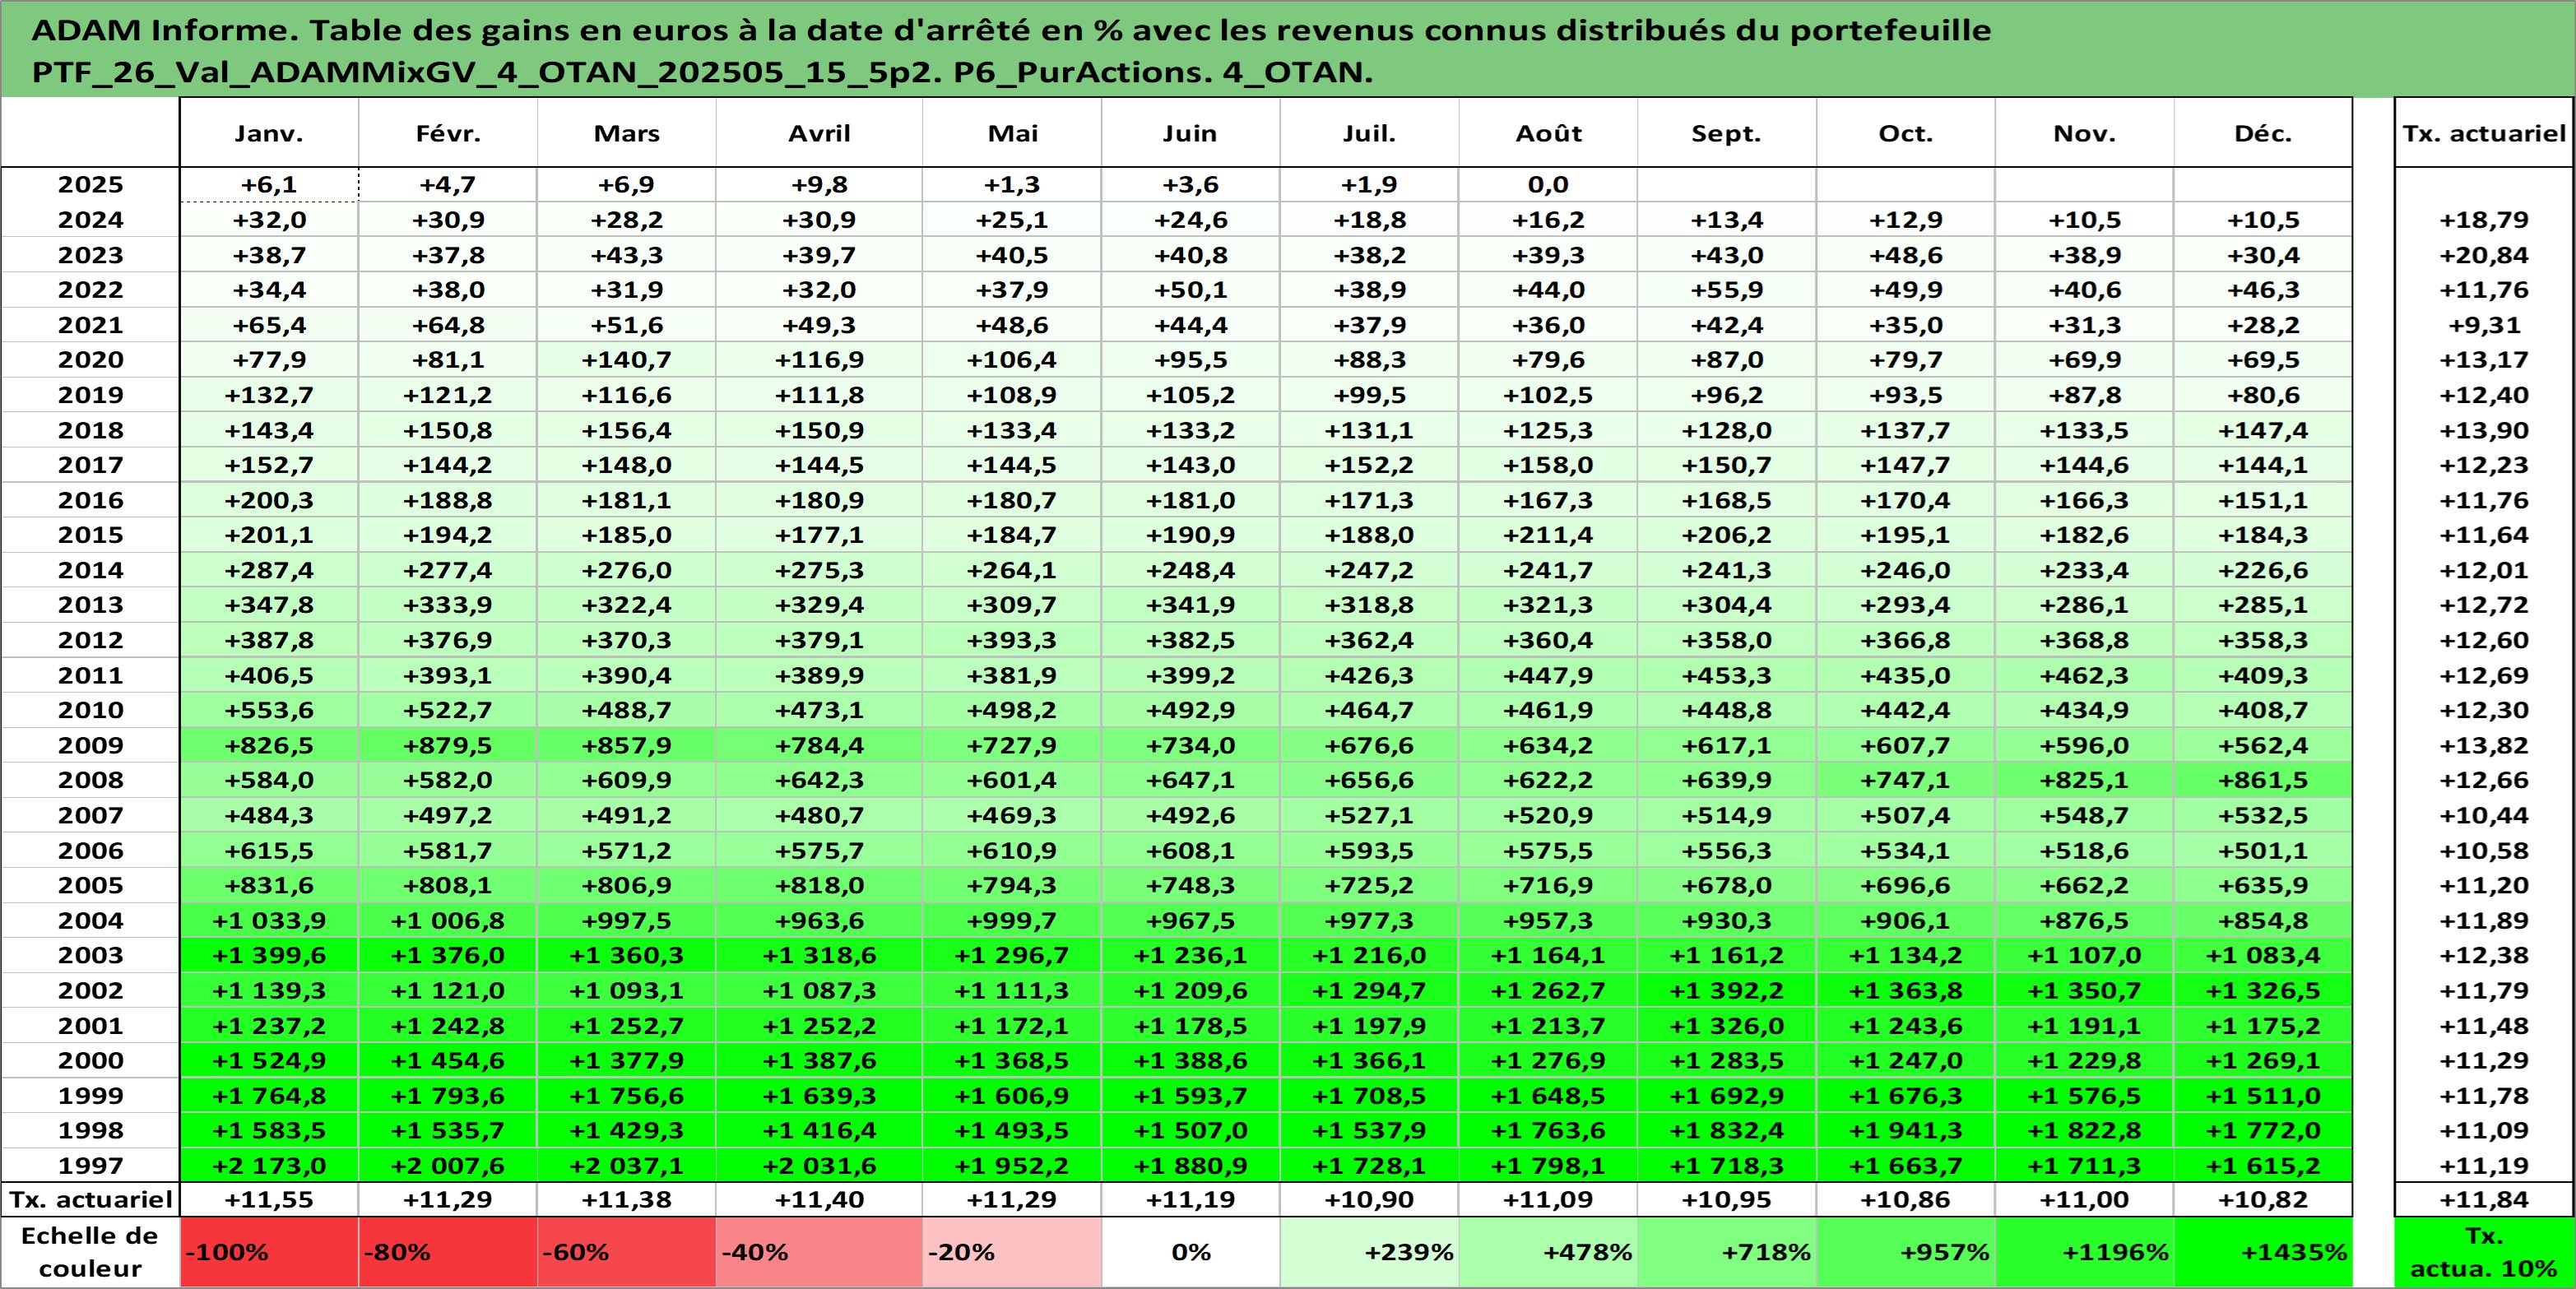The image size is (2576, 1289).
Task: Select the Oct. column header
Action: tap(1906, 133)
